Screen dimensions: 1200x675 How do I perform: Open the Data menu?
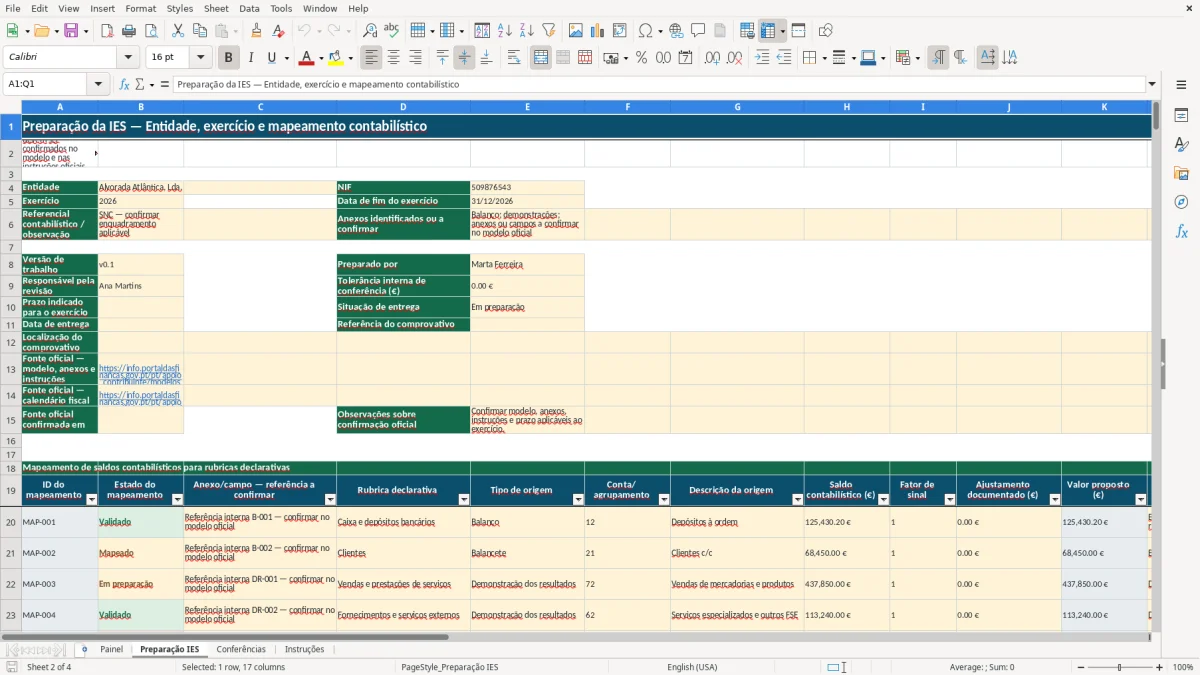(x=249, y=8)
